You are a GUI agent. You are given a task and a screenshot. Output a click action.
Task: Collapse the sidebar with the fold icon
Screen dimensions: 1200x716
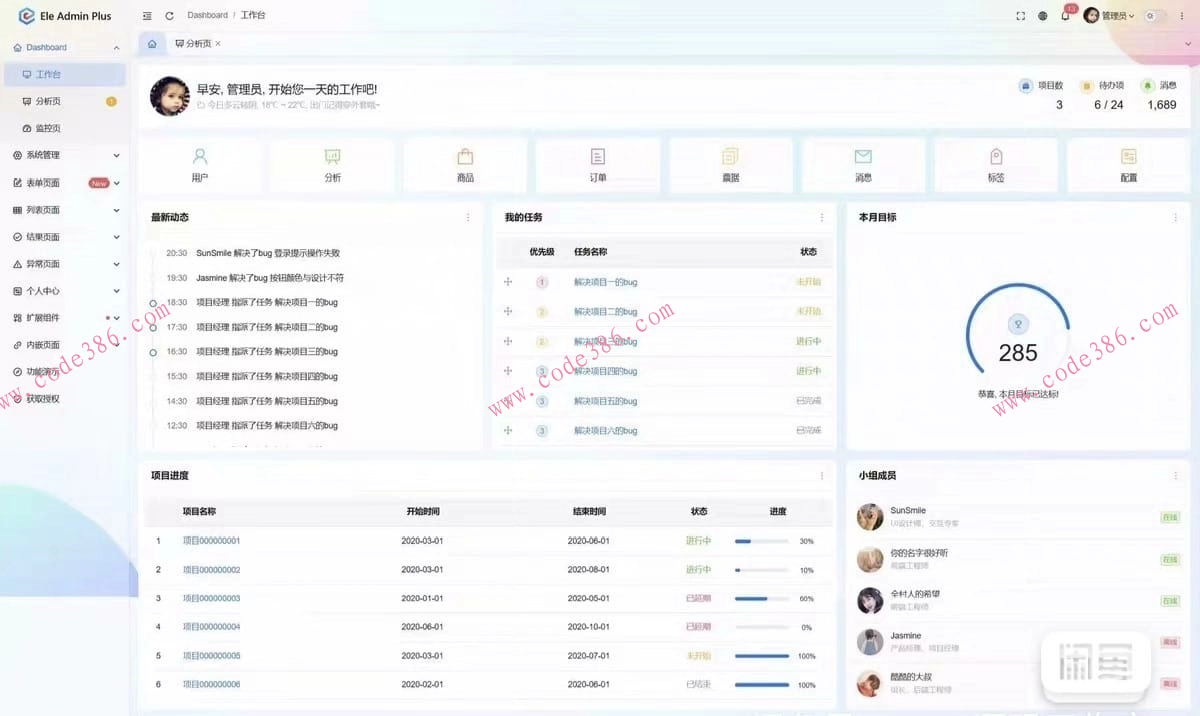(147, 16)
